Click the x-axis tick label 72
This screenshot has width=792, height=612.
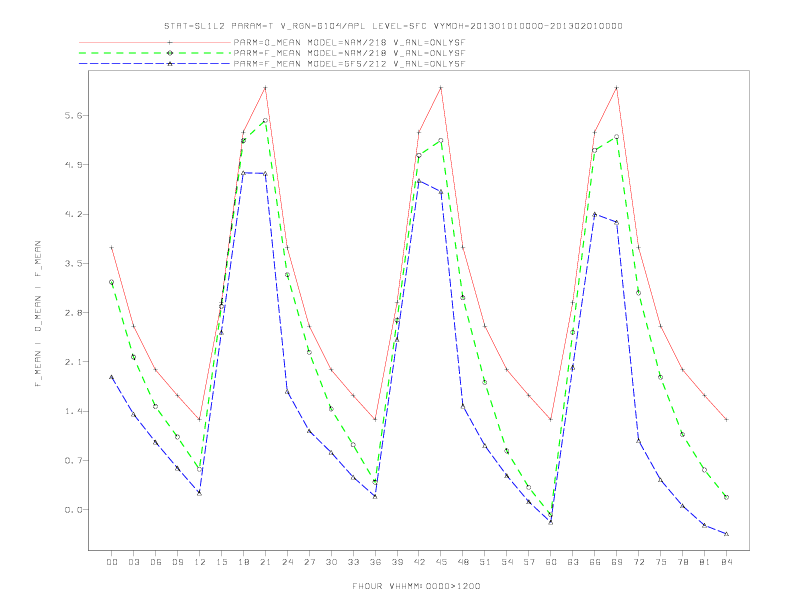(x=639, y=562)
